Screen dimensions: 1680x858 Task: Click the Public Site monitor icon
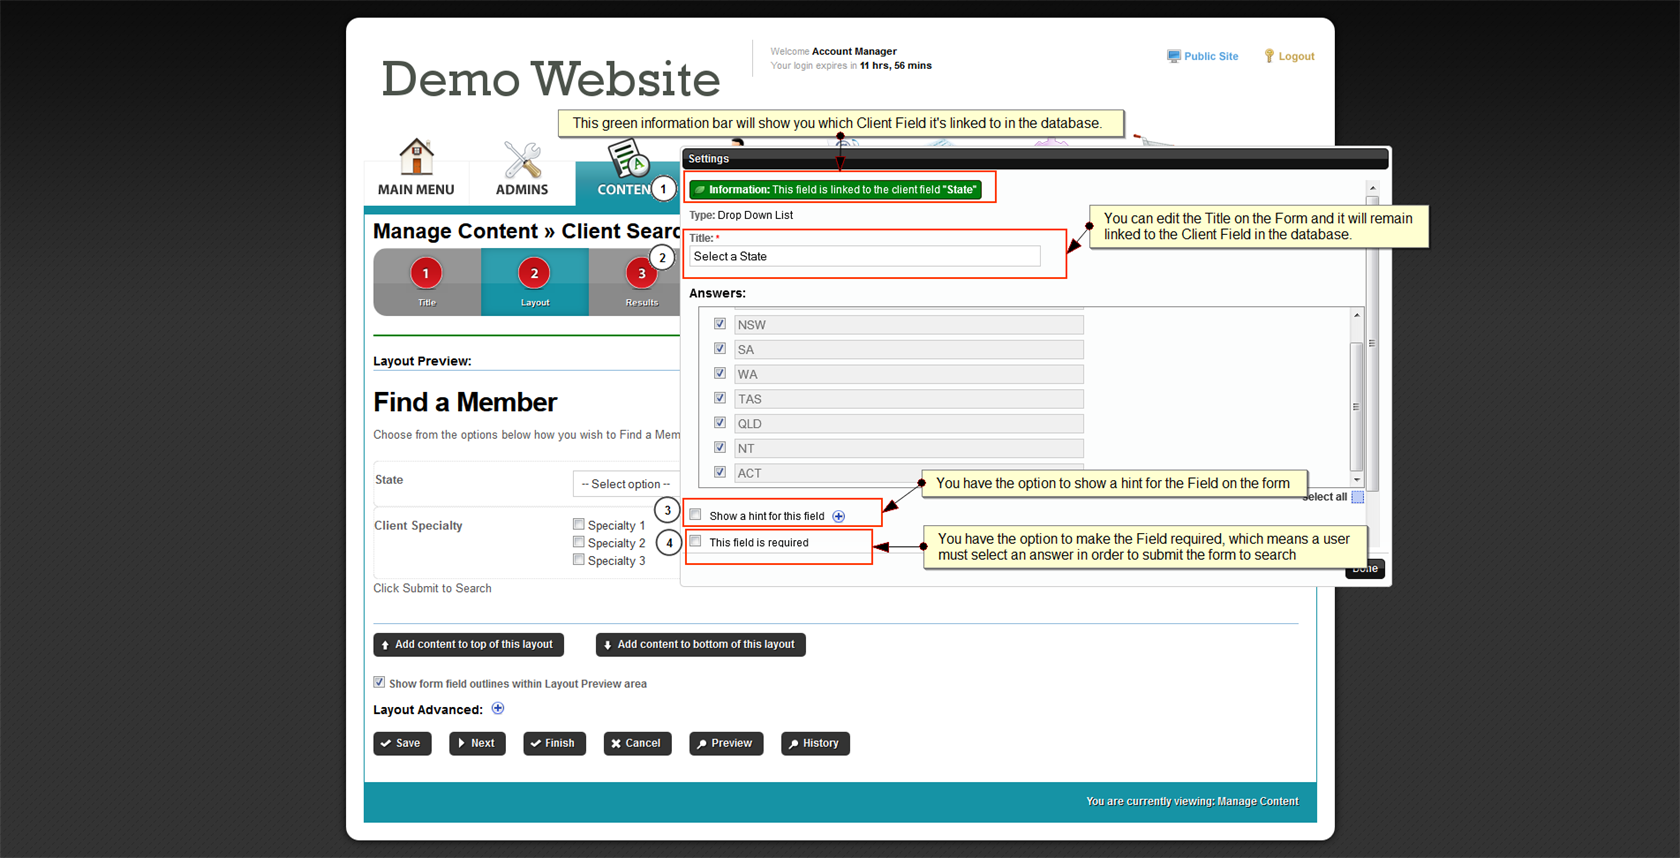(x=1173, y=56)
